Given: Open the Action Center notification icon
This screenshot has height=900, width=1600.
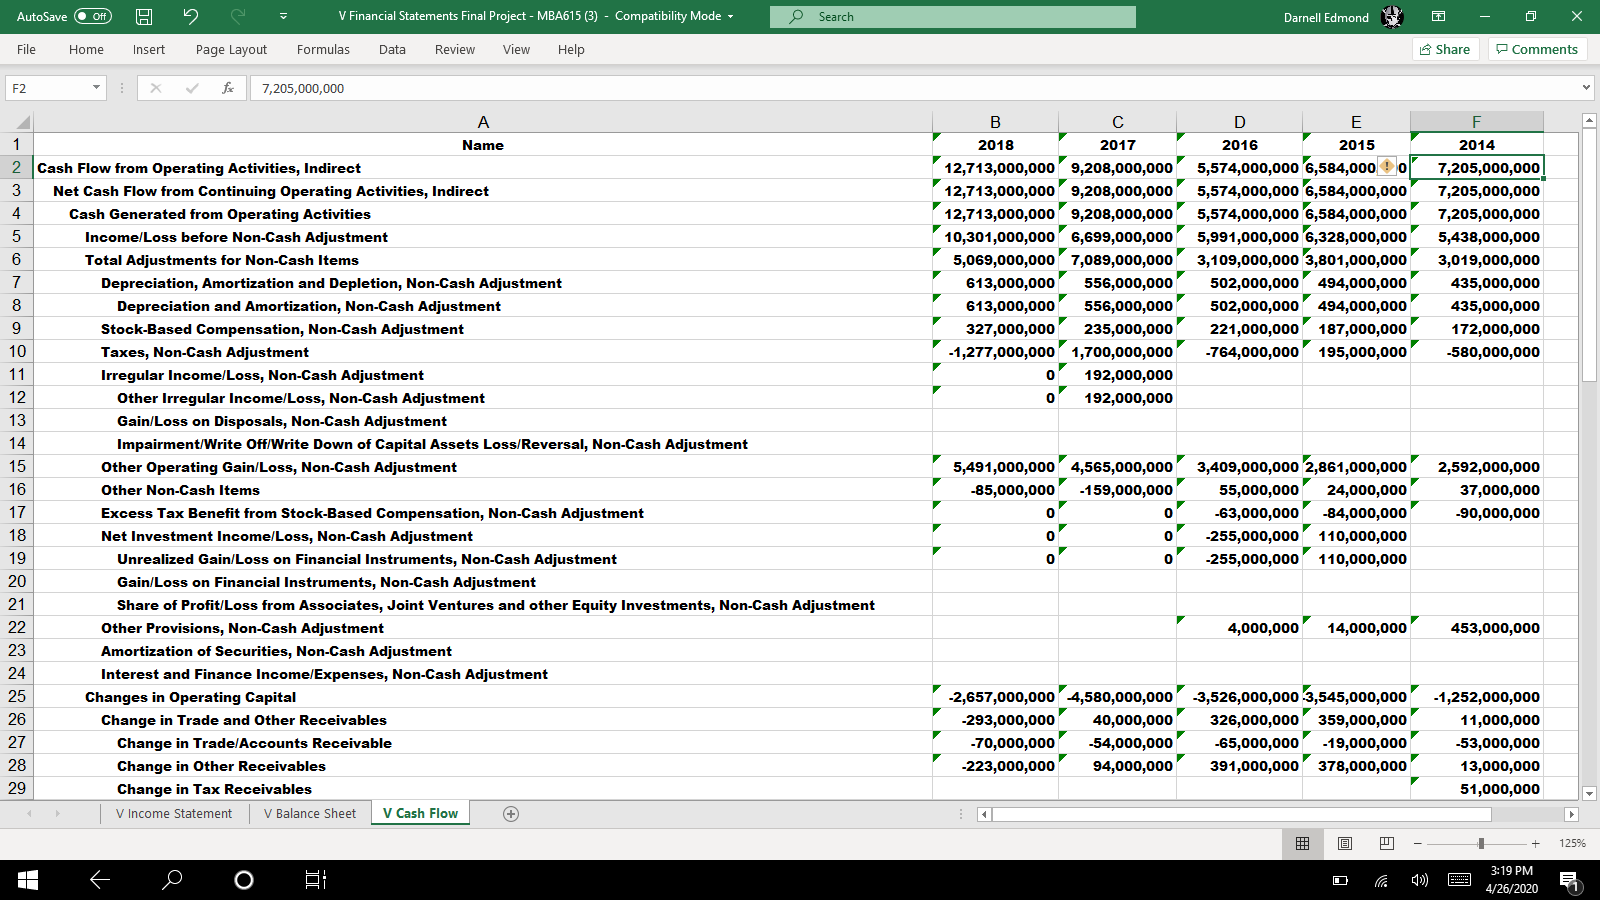Looking at the screenshot, I should click(x=1569, y=880).
